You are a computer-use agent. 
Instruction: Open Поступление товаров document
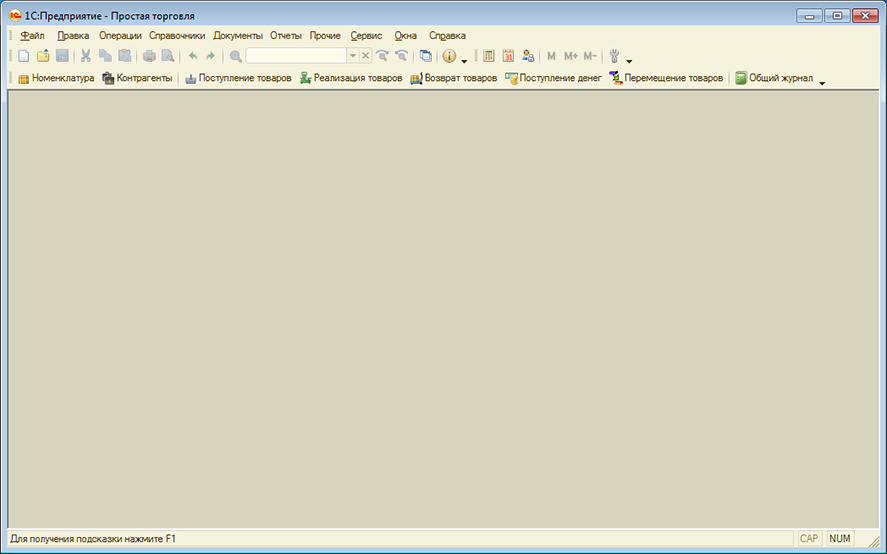point(238,78)
